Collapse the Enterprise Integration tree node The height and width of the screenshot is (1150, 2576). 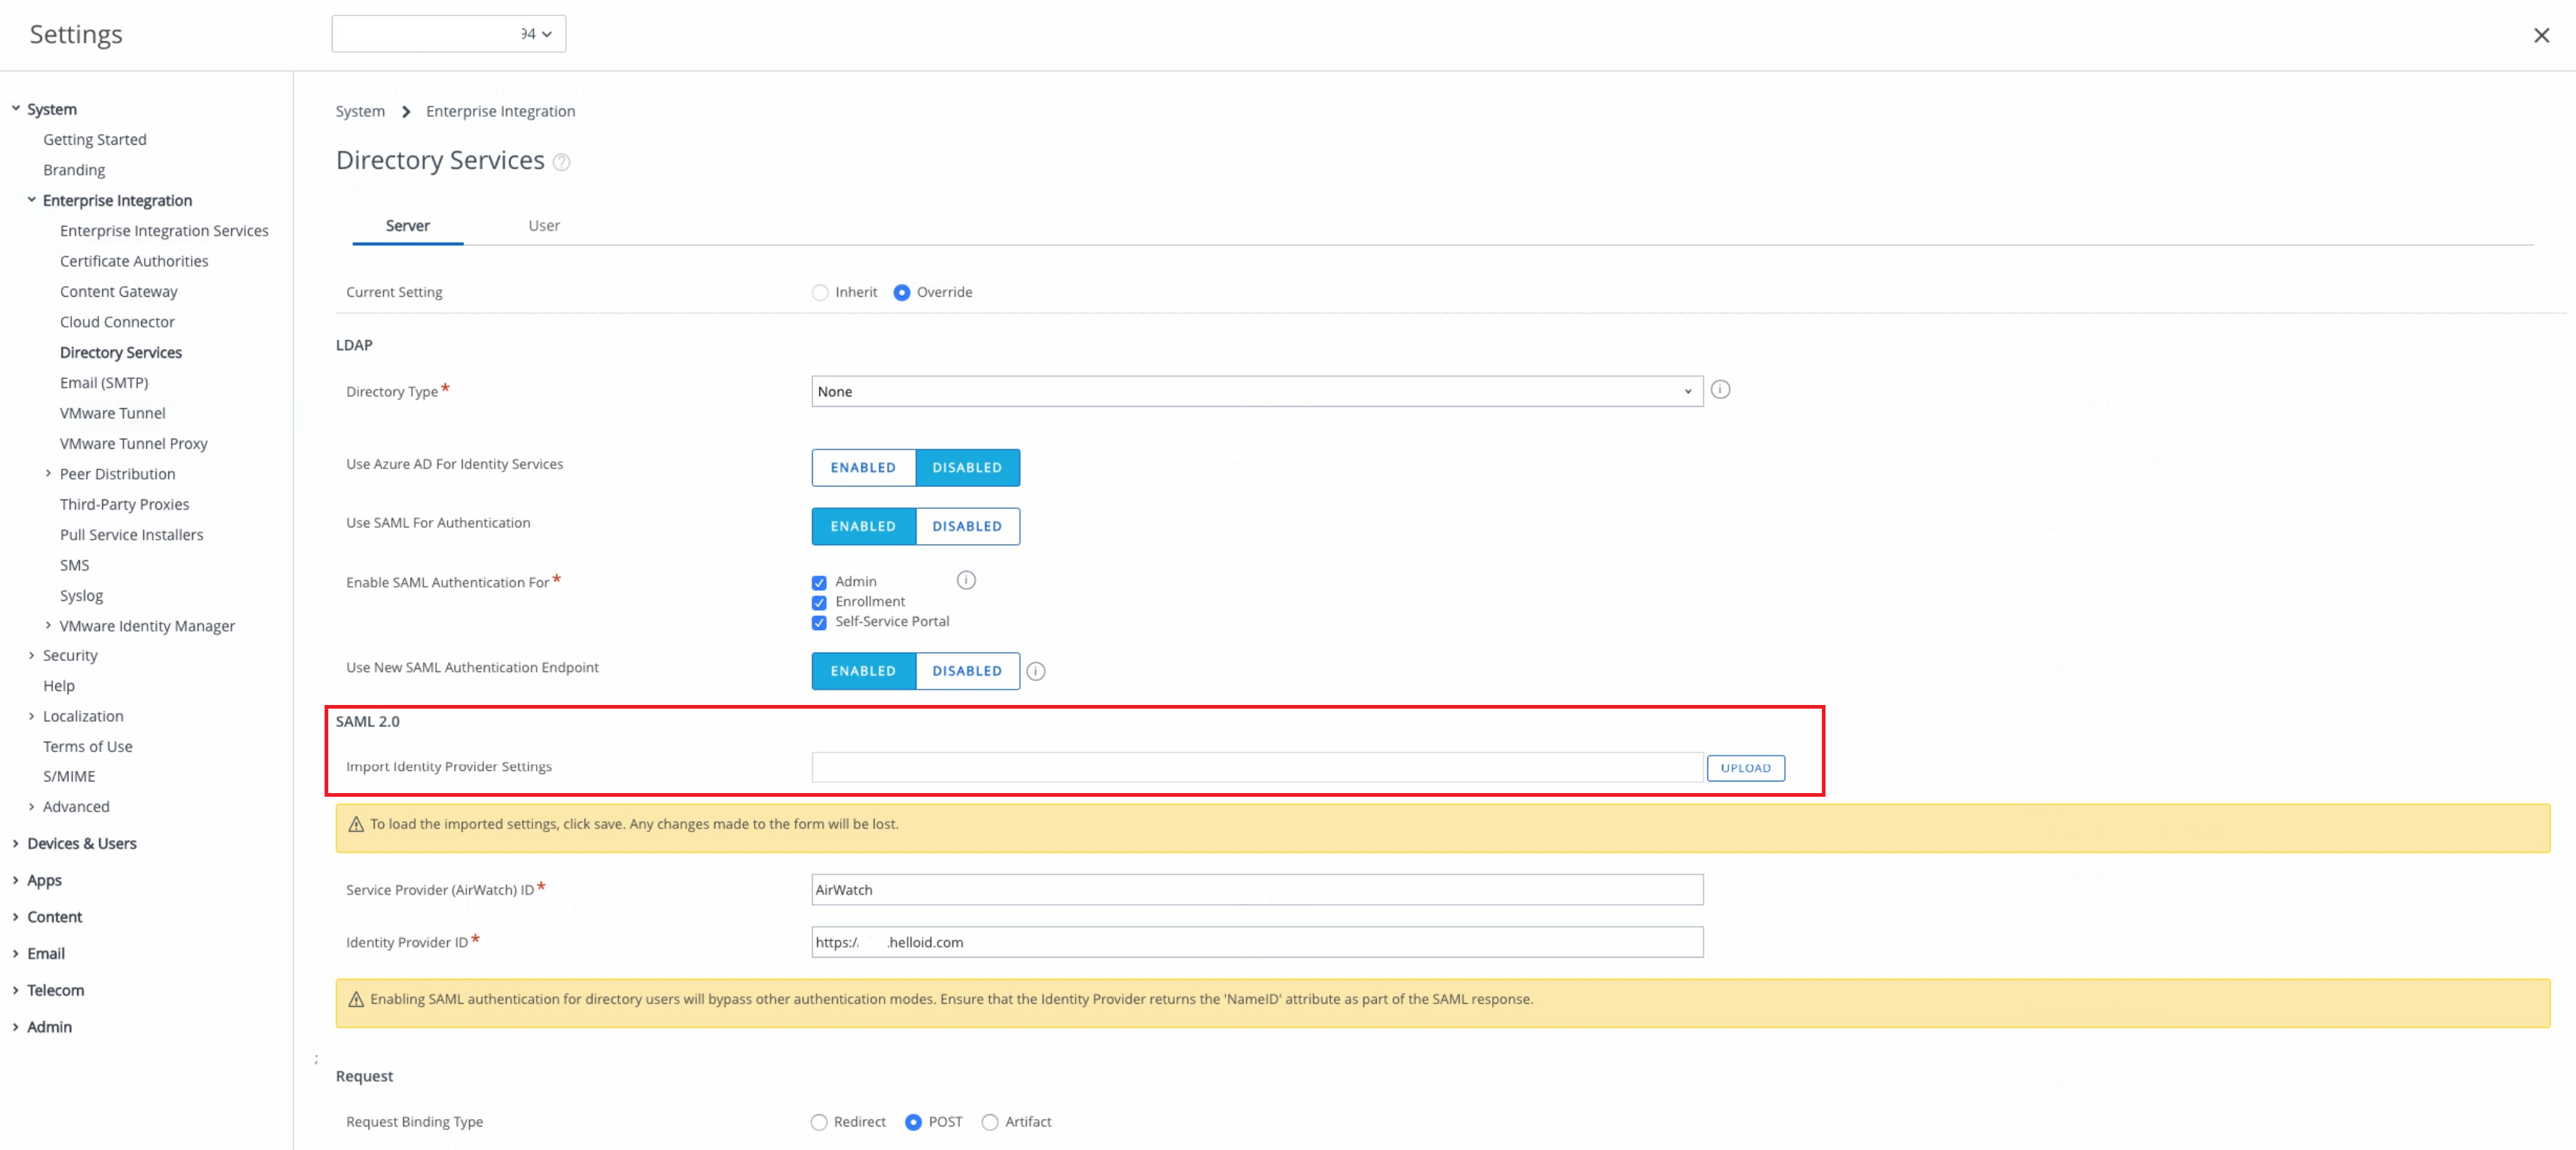pyautogui.click(x=32, y=200)
